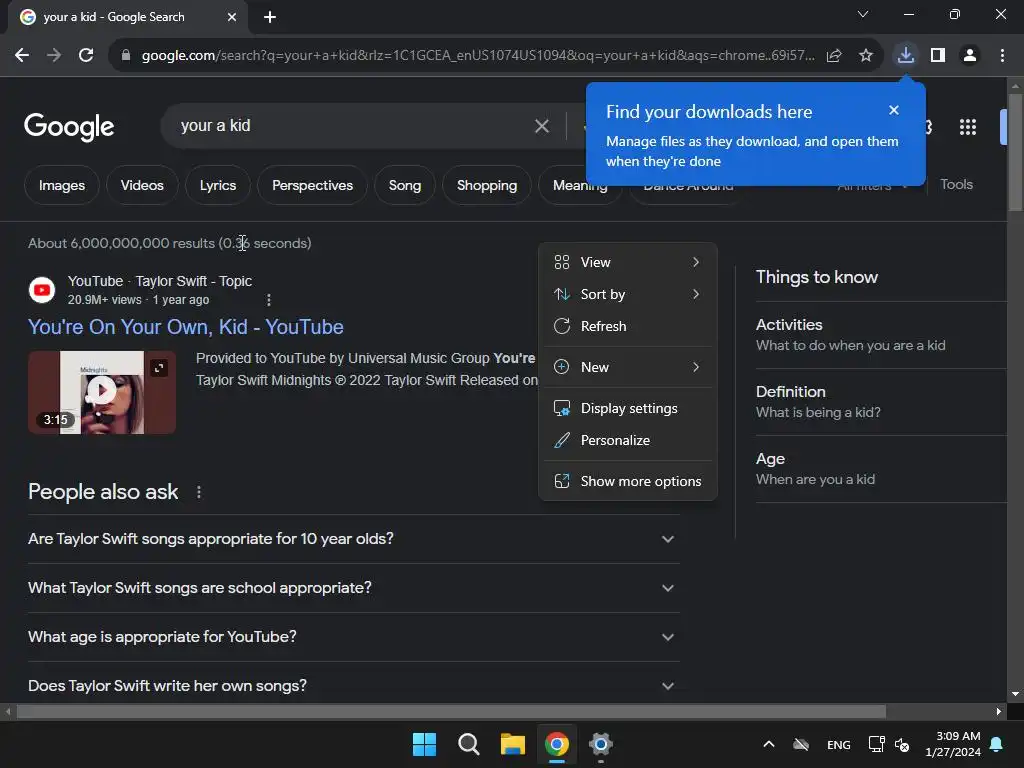The width and height of the screenshot is (1024, 768).
Task: Open New submenu in context menu
Action: [x=628, y=367]
